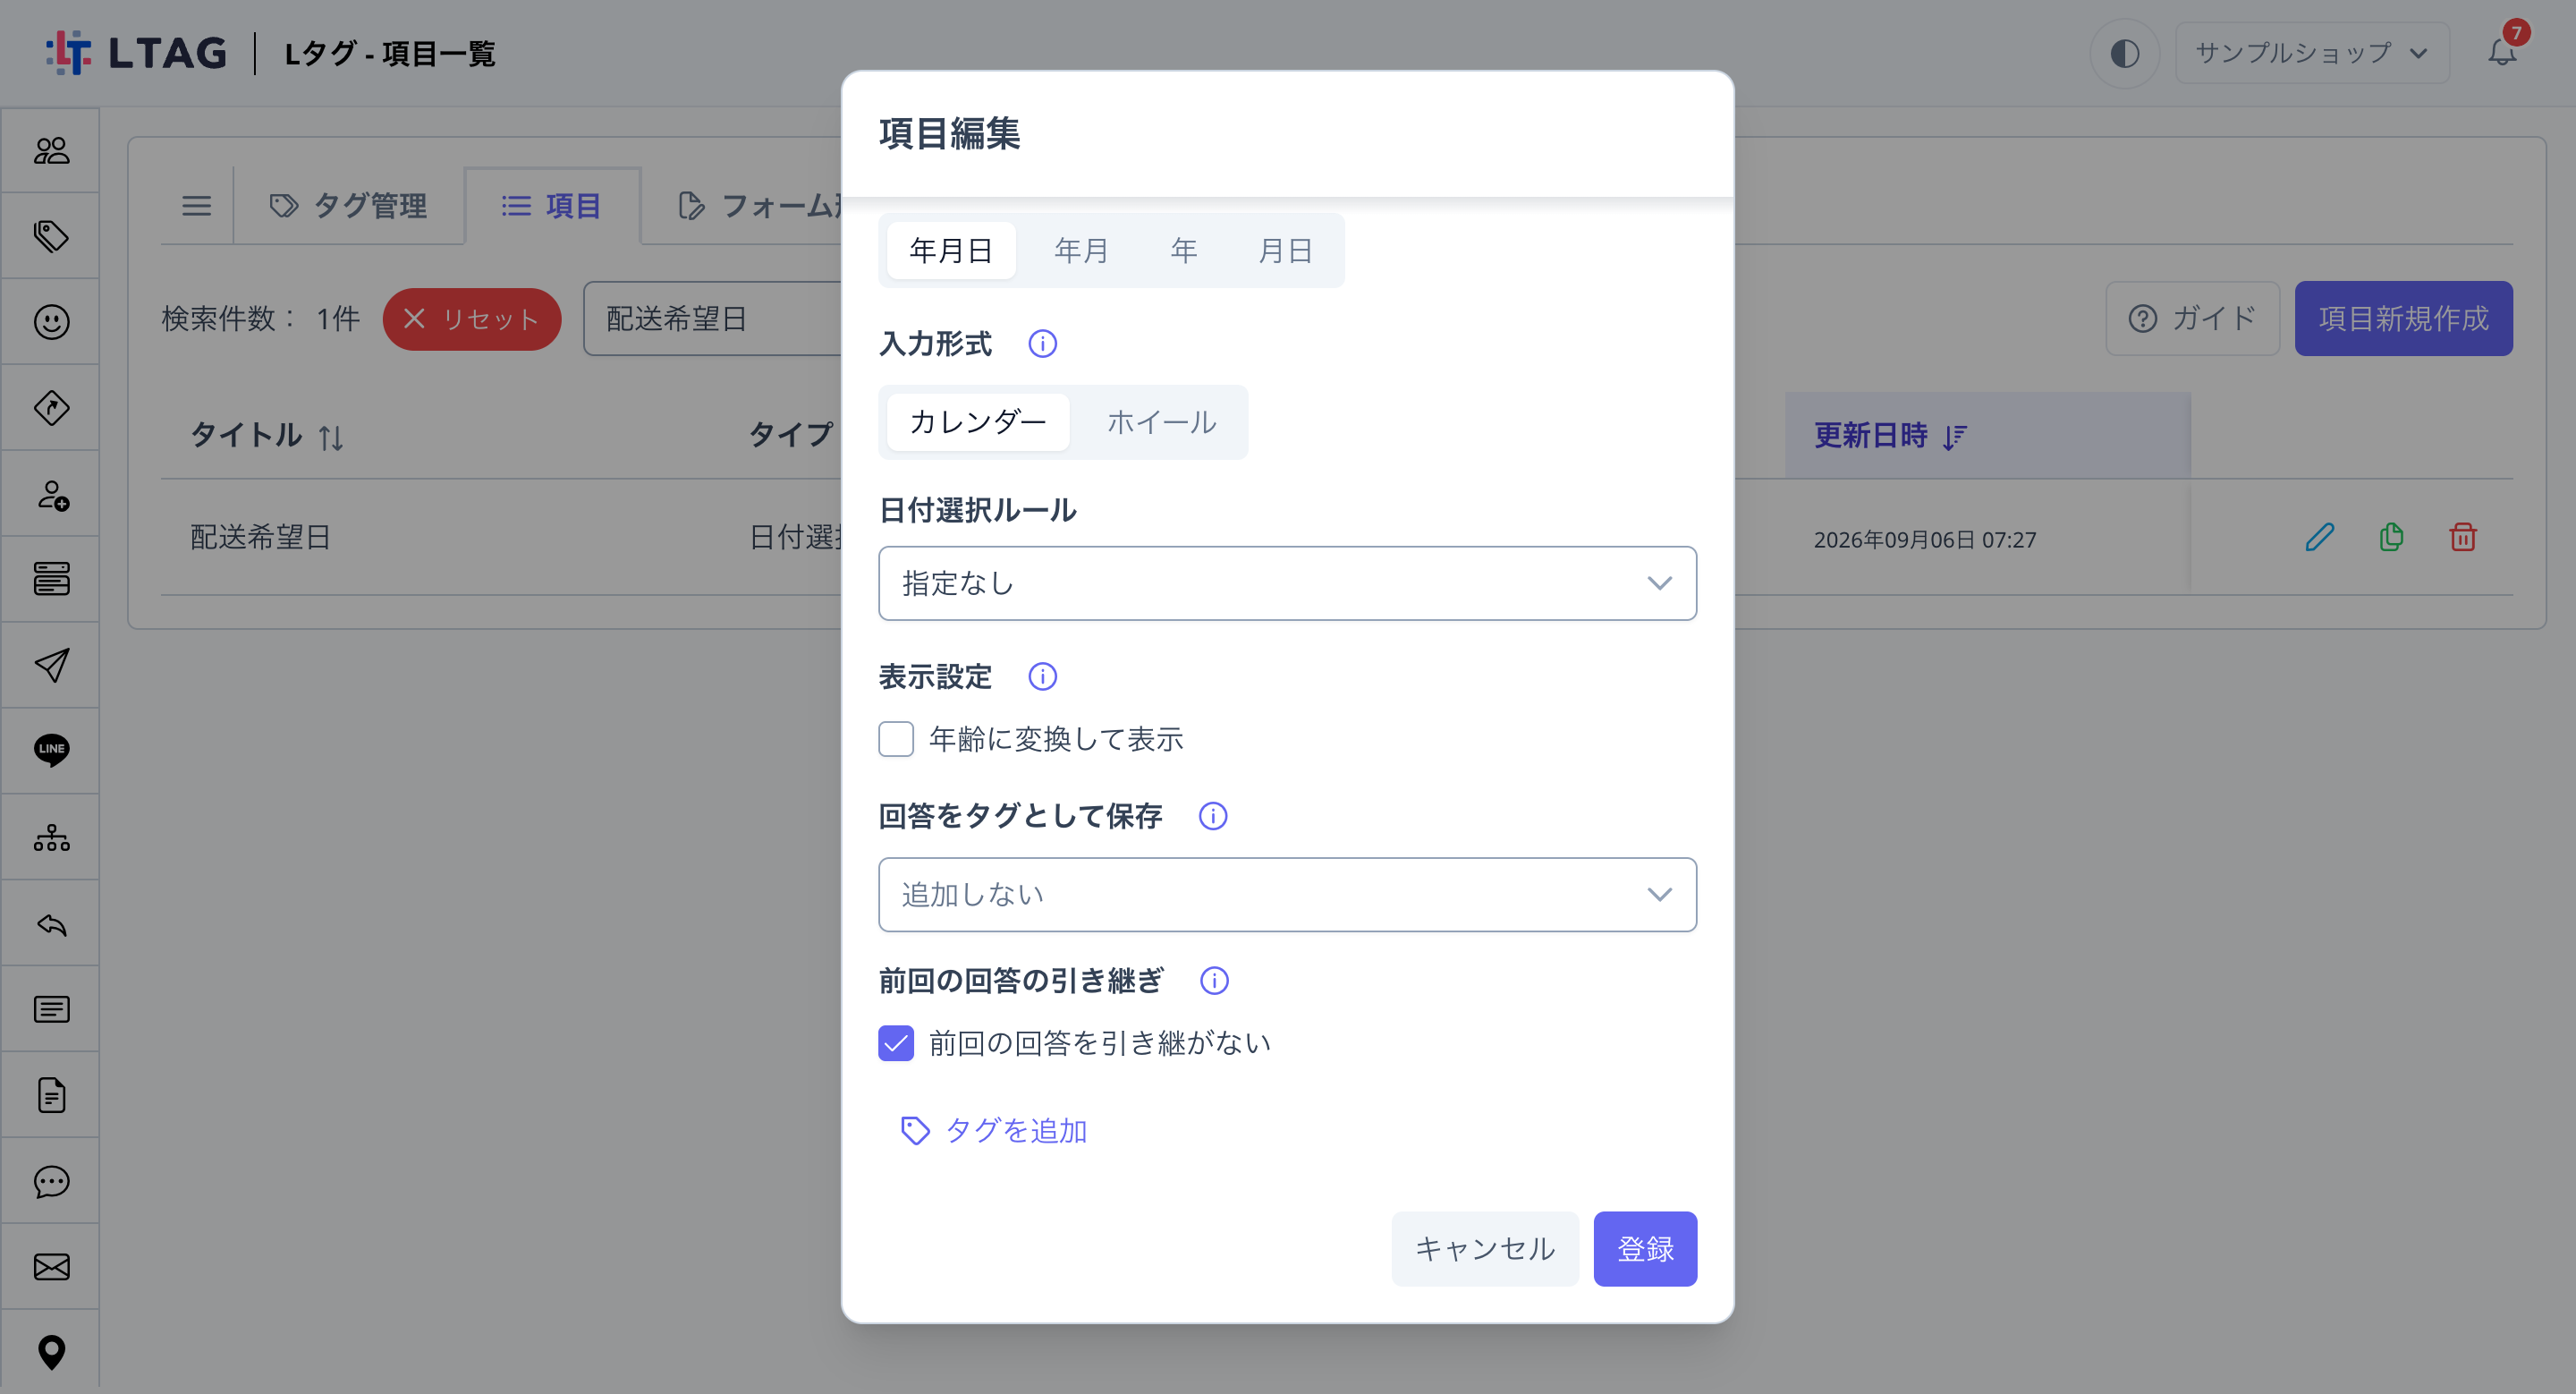Screen dimensions: 2576x1394
Task: Check the 年齢に変換して表示 checkbox
Action: click(896, 739)
